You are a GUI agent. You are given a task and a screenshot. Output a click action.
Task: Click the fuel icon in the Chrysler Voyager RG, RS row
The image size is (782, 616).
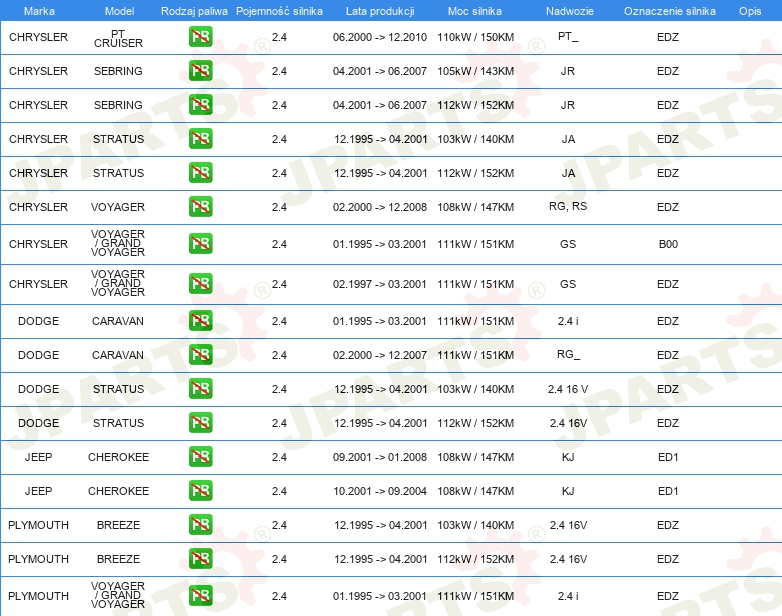click(200, 206)
